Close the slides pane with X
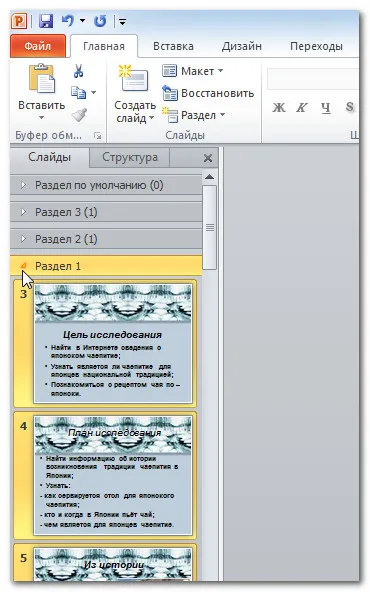Image resolution: width=370 pixels, height=592 pixels. pos(208,158)
